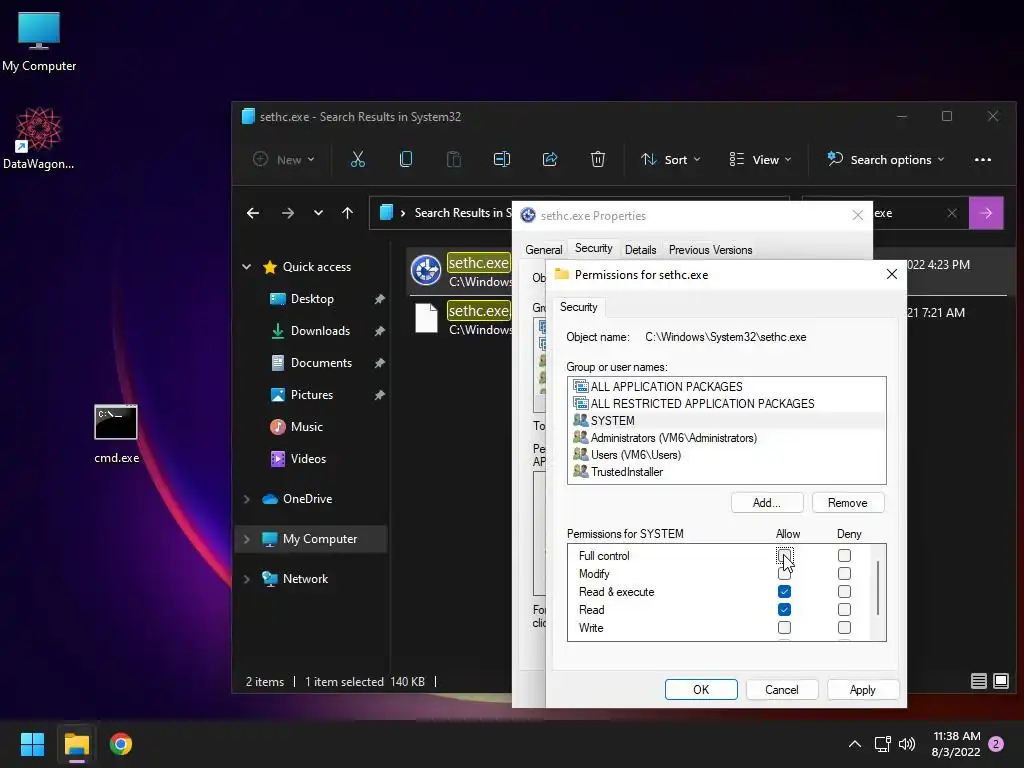
Task: Switch to details view icon in status bar
Action: [978, 681]
